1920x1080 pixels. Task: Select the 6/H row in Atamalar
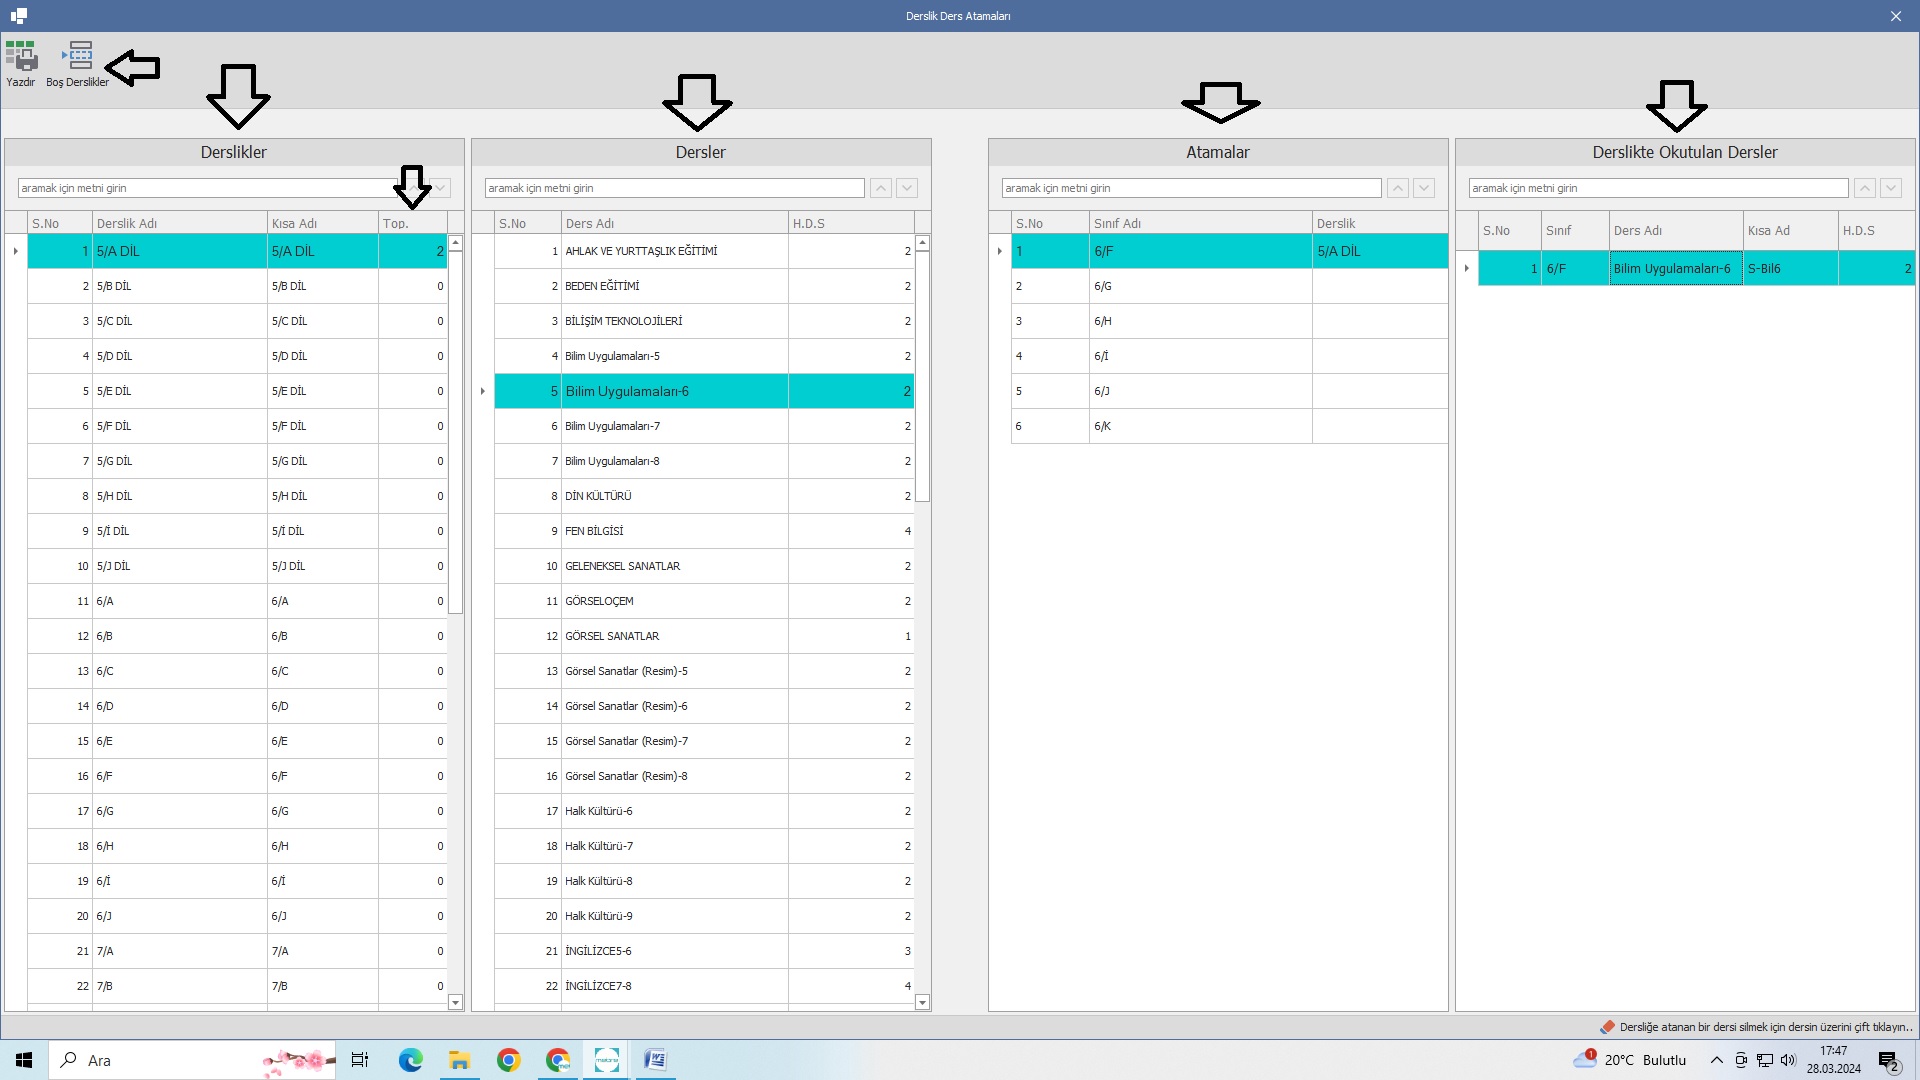pos(1230,321)
